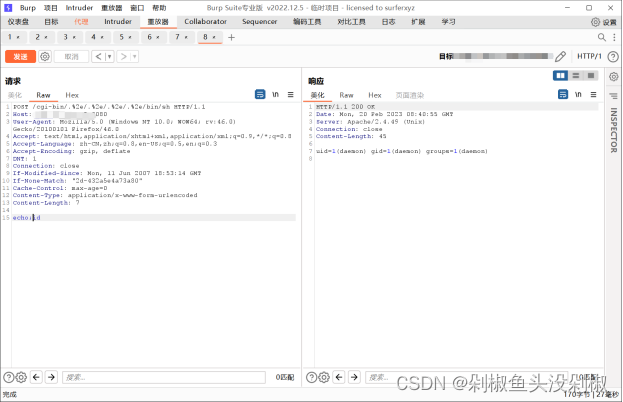The height and width of the screenshot is (402, 623).
Task: Open the Logger (日志) tab
Action: [x=389, y=22]
